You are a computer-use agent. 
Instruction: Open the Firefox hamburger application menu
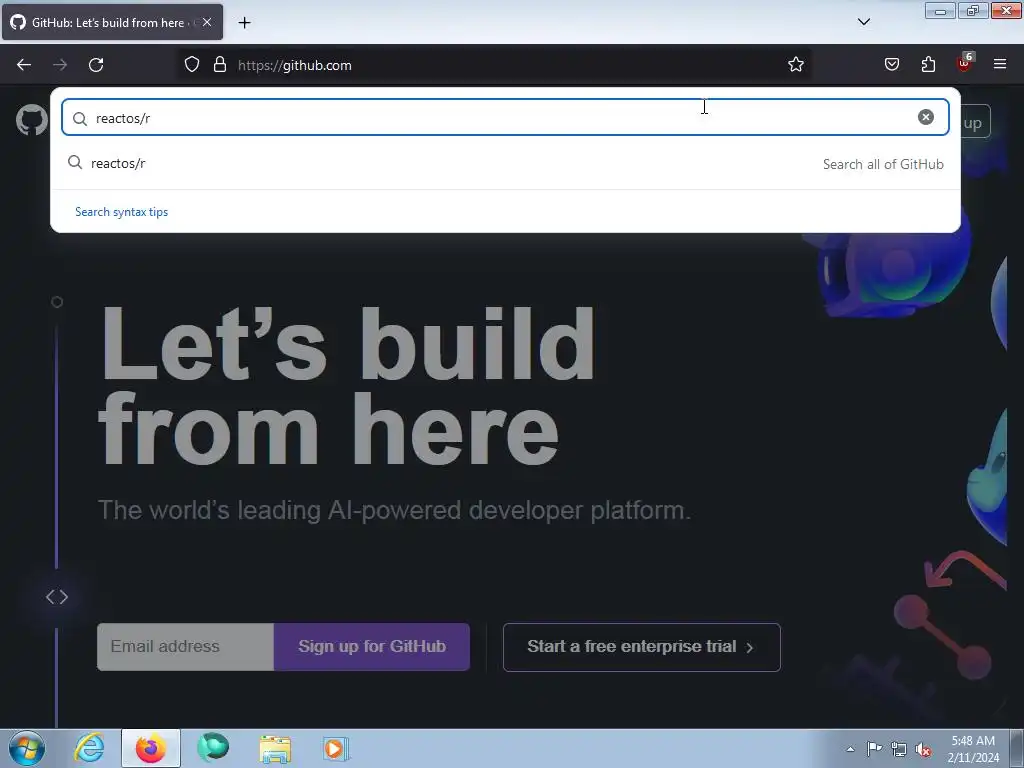(x=1000, y=64)
